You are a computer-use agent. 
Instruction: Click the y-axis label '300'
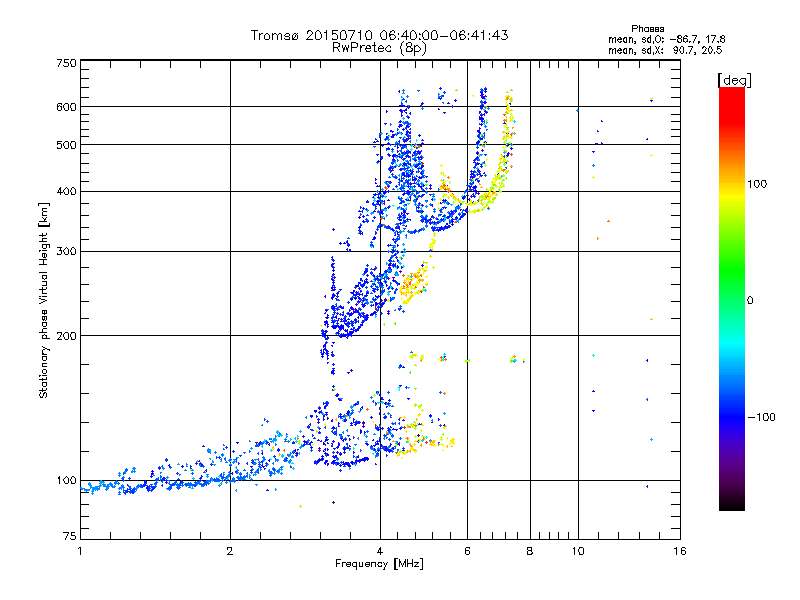pyautogui.click(x=66, y=252)
